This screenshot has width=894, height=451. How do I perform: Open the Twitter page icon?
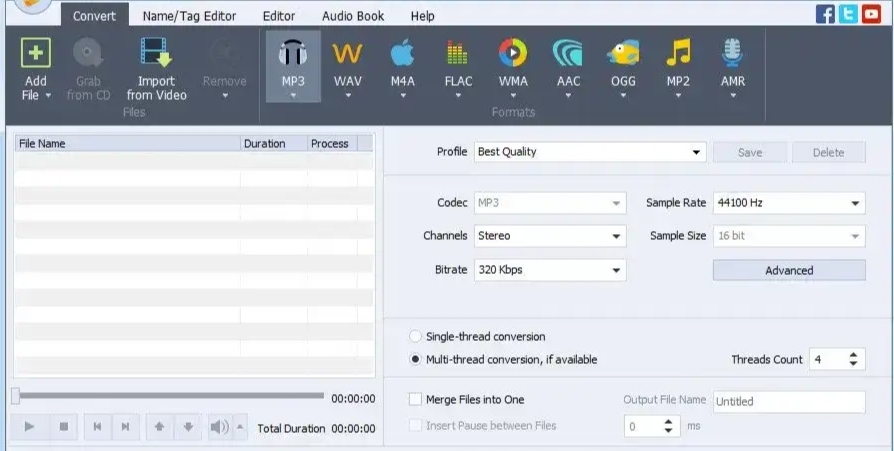(848, 14)
